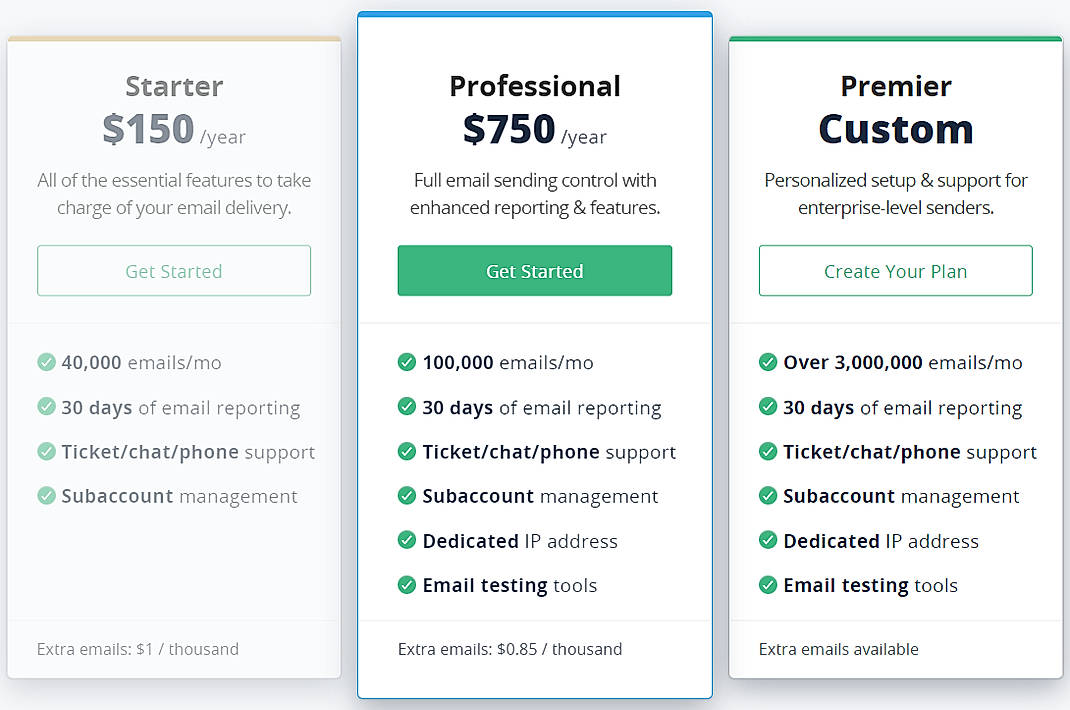The height and width of the screenshot is (710, 1070).
Task: Click the checkmark beside Over 3,000,000 emails/mo
Action: [768, 362]
